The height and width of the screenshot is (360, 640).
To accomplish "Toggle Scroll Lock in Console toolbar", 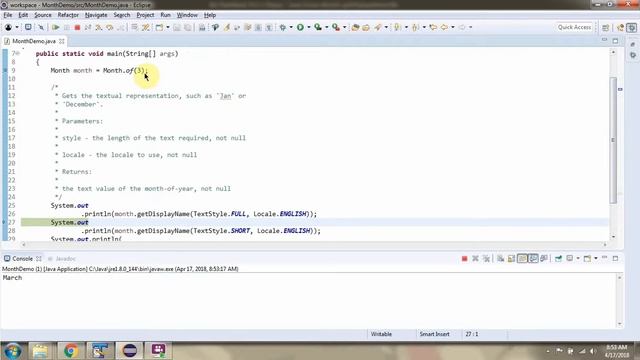I will pyautogui.click(x=511, y=258).
